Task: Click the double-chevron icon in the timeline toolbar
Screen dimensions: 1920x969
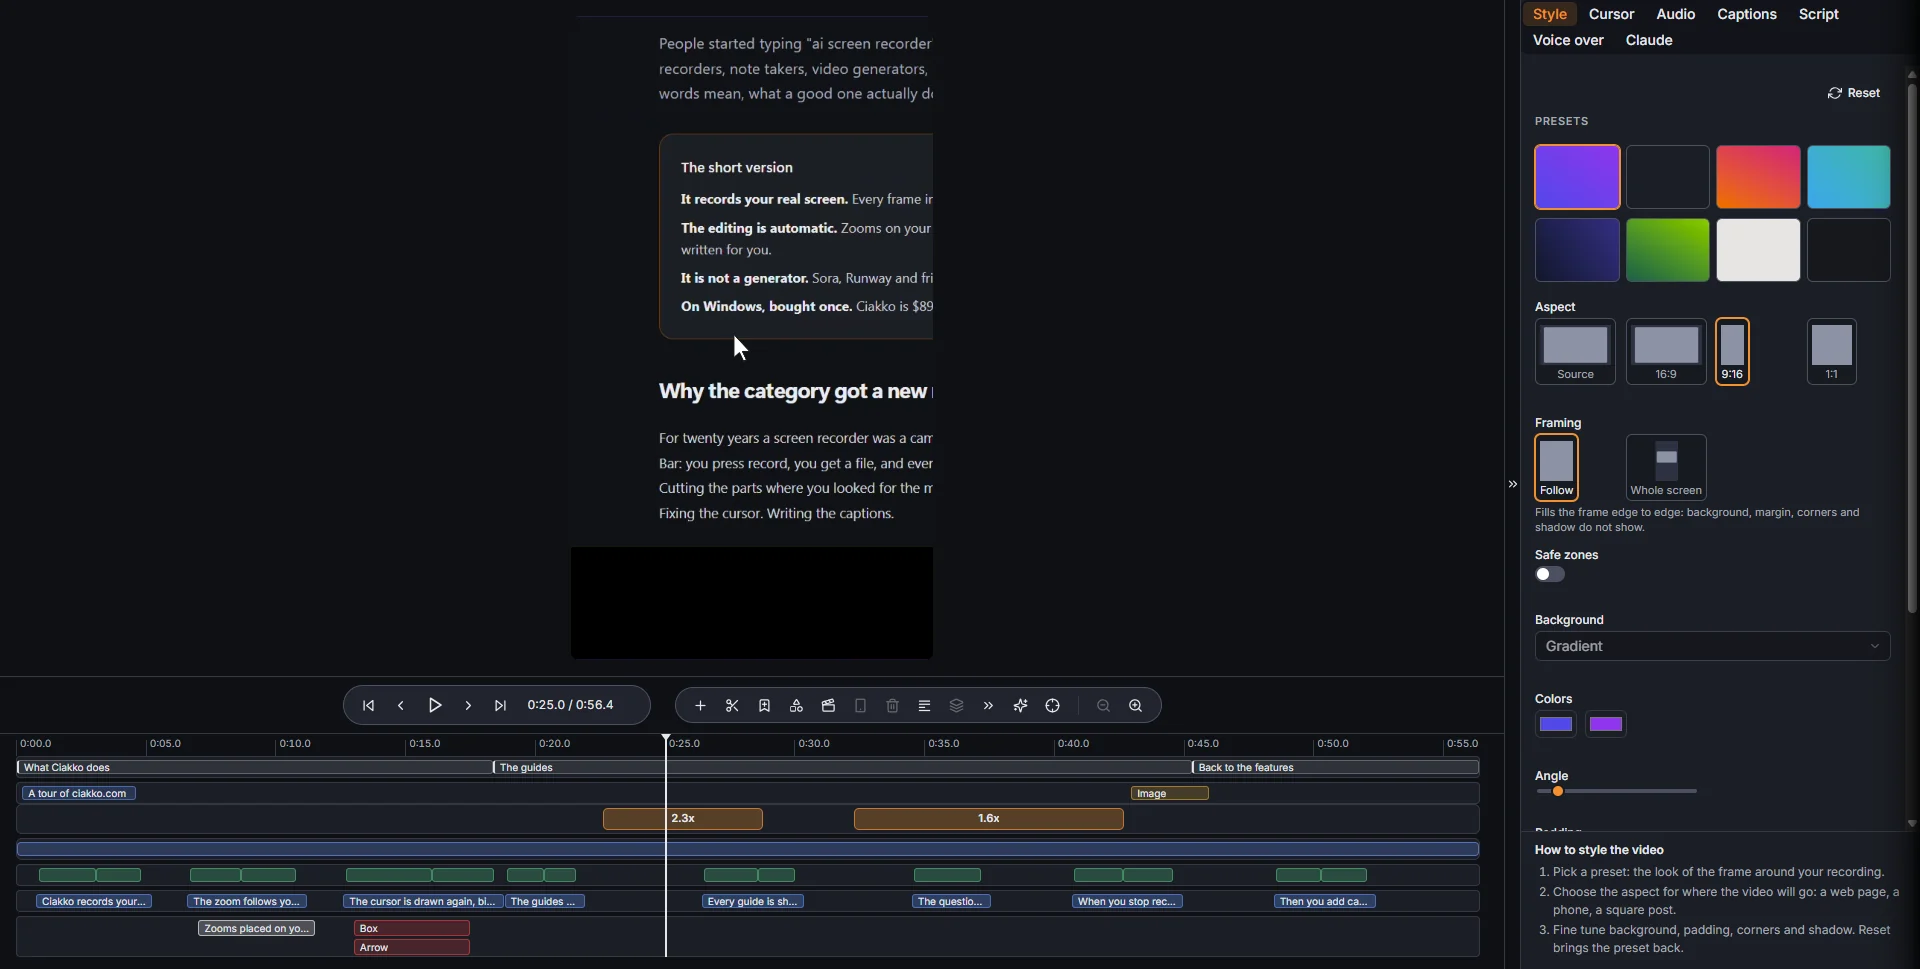Action: click(988, 706)
